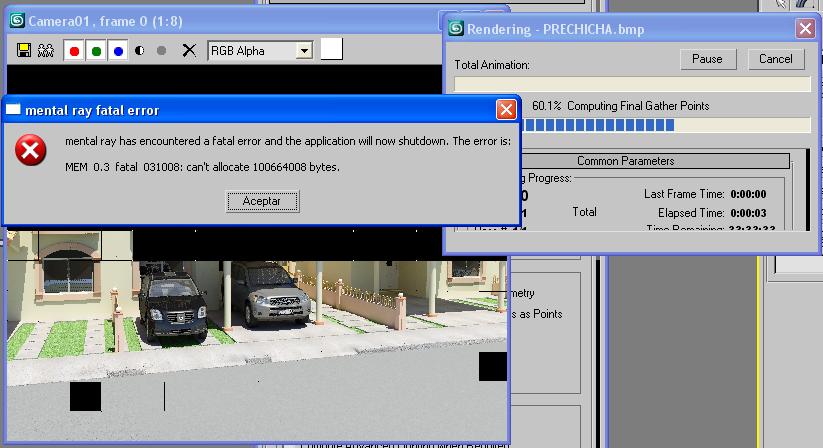Viewport: 823px width, 448px height.
Task: Pause the rendering
Action: 708,59
